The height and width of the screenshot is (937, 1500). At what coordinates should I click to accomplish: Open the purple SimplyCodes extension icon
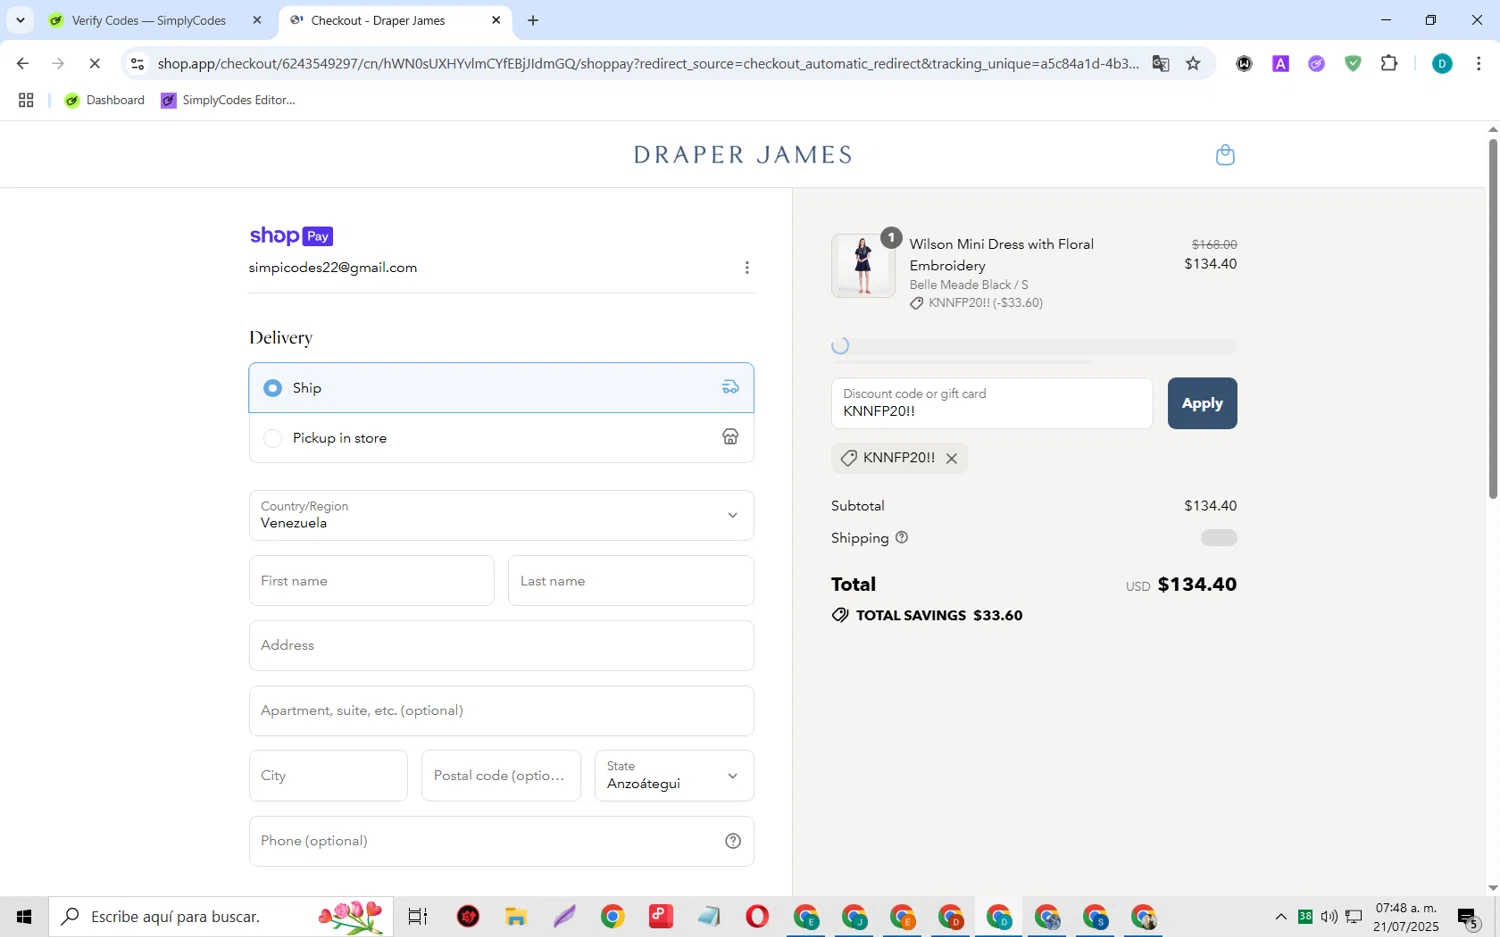click(1317, 63)
